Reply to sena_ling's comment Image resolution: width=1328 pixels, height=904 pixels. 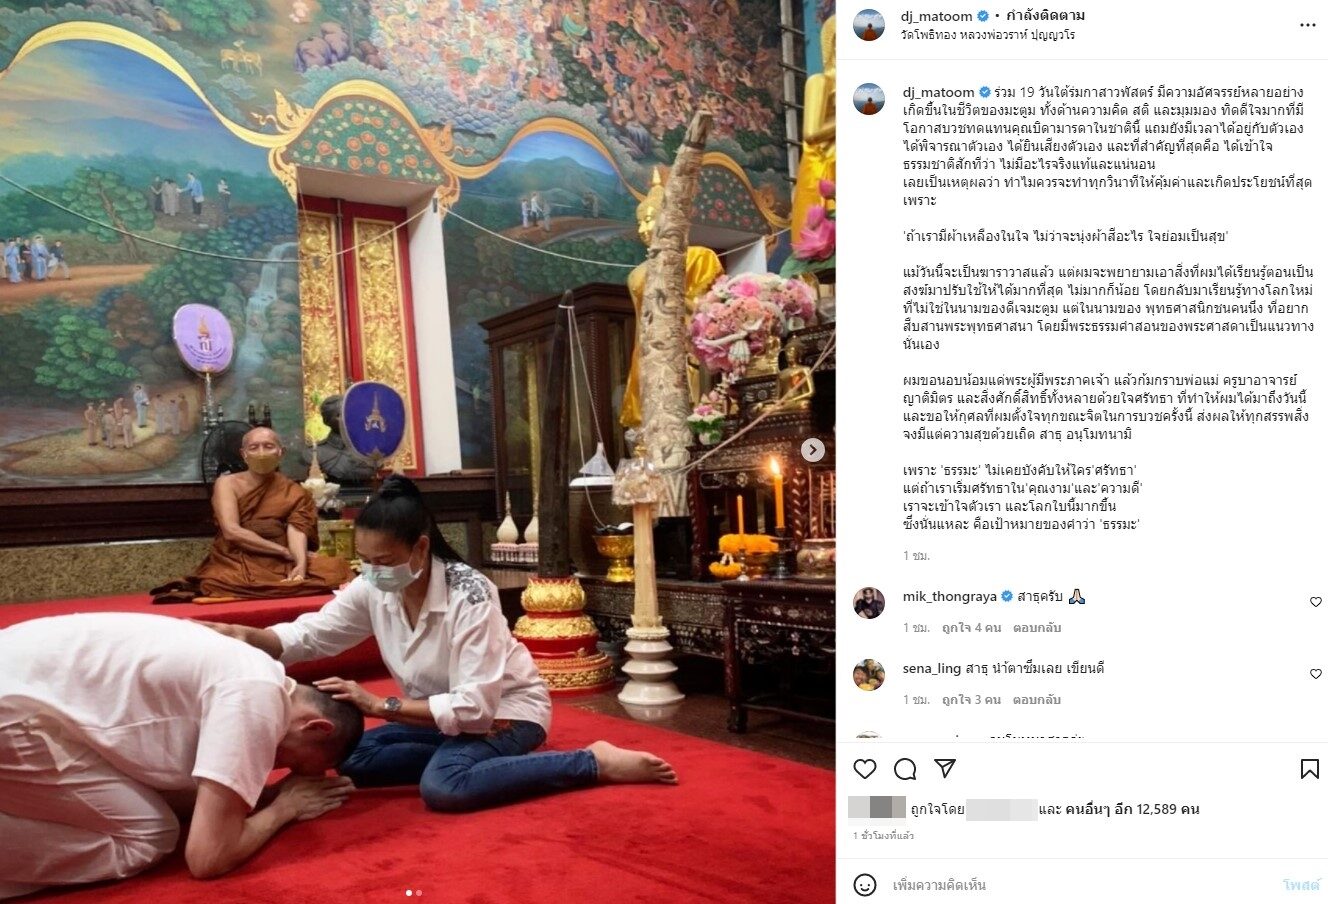tap(1037, 700)
